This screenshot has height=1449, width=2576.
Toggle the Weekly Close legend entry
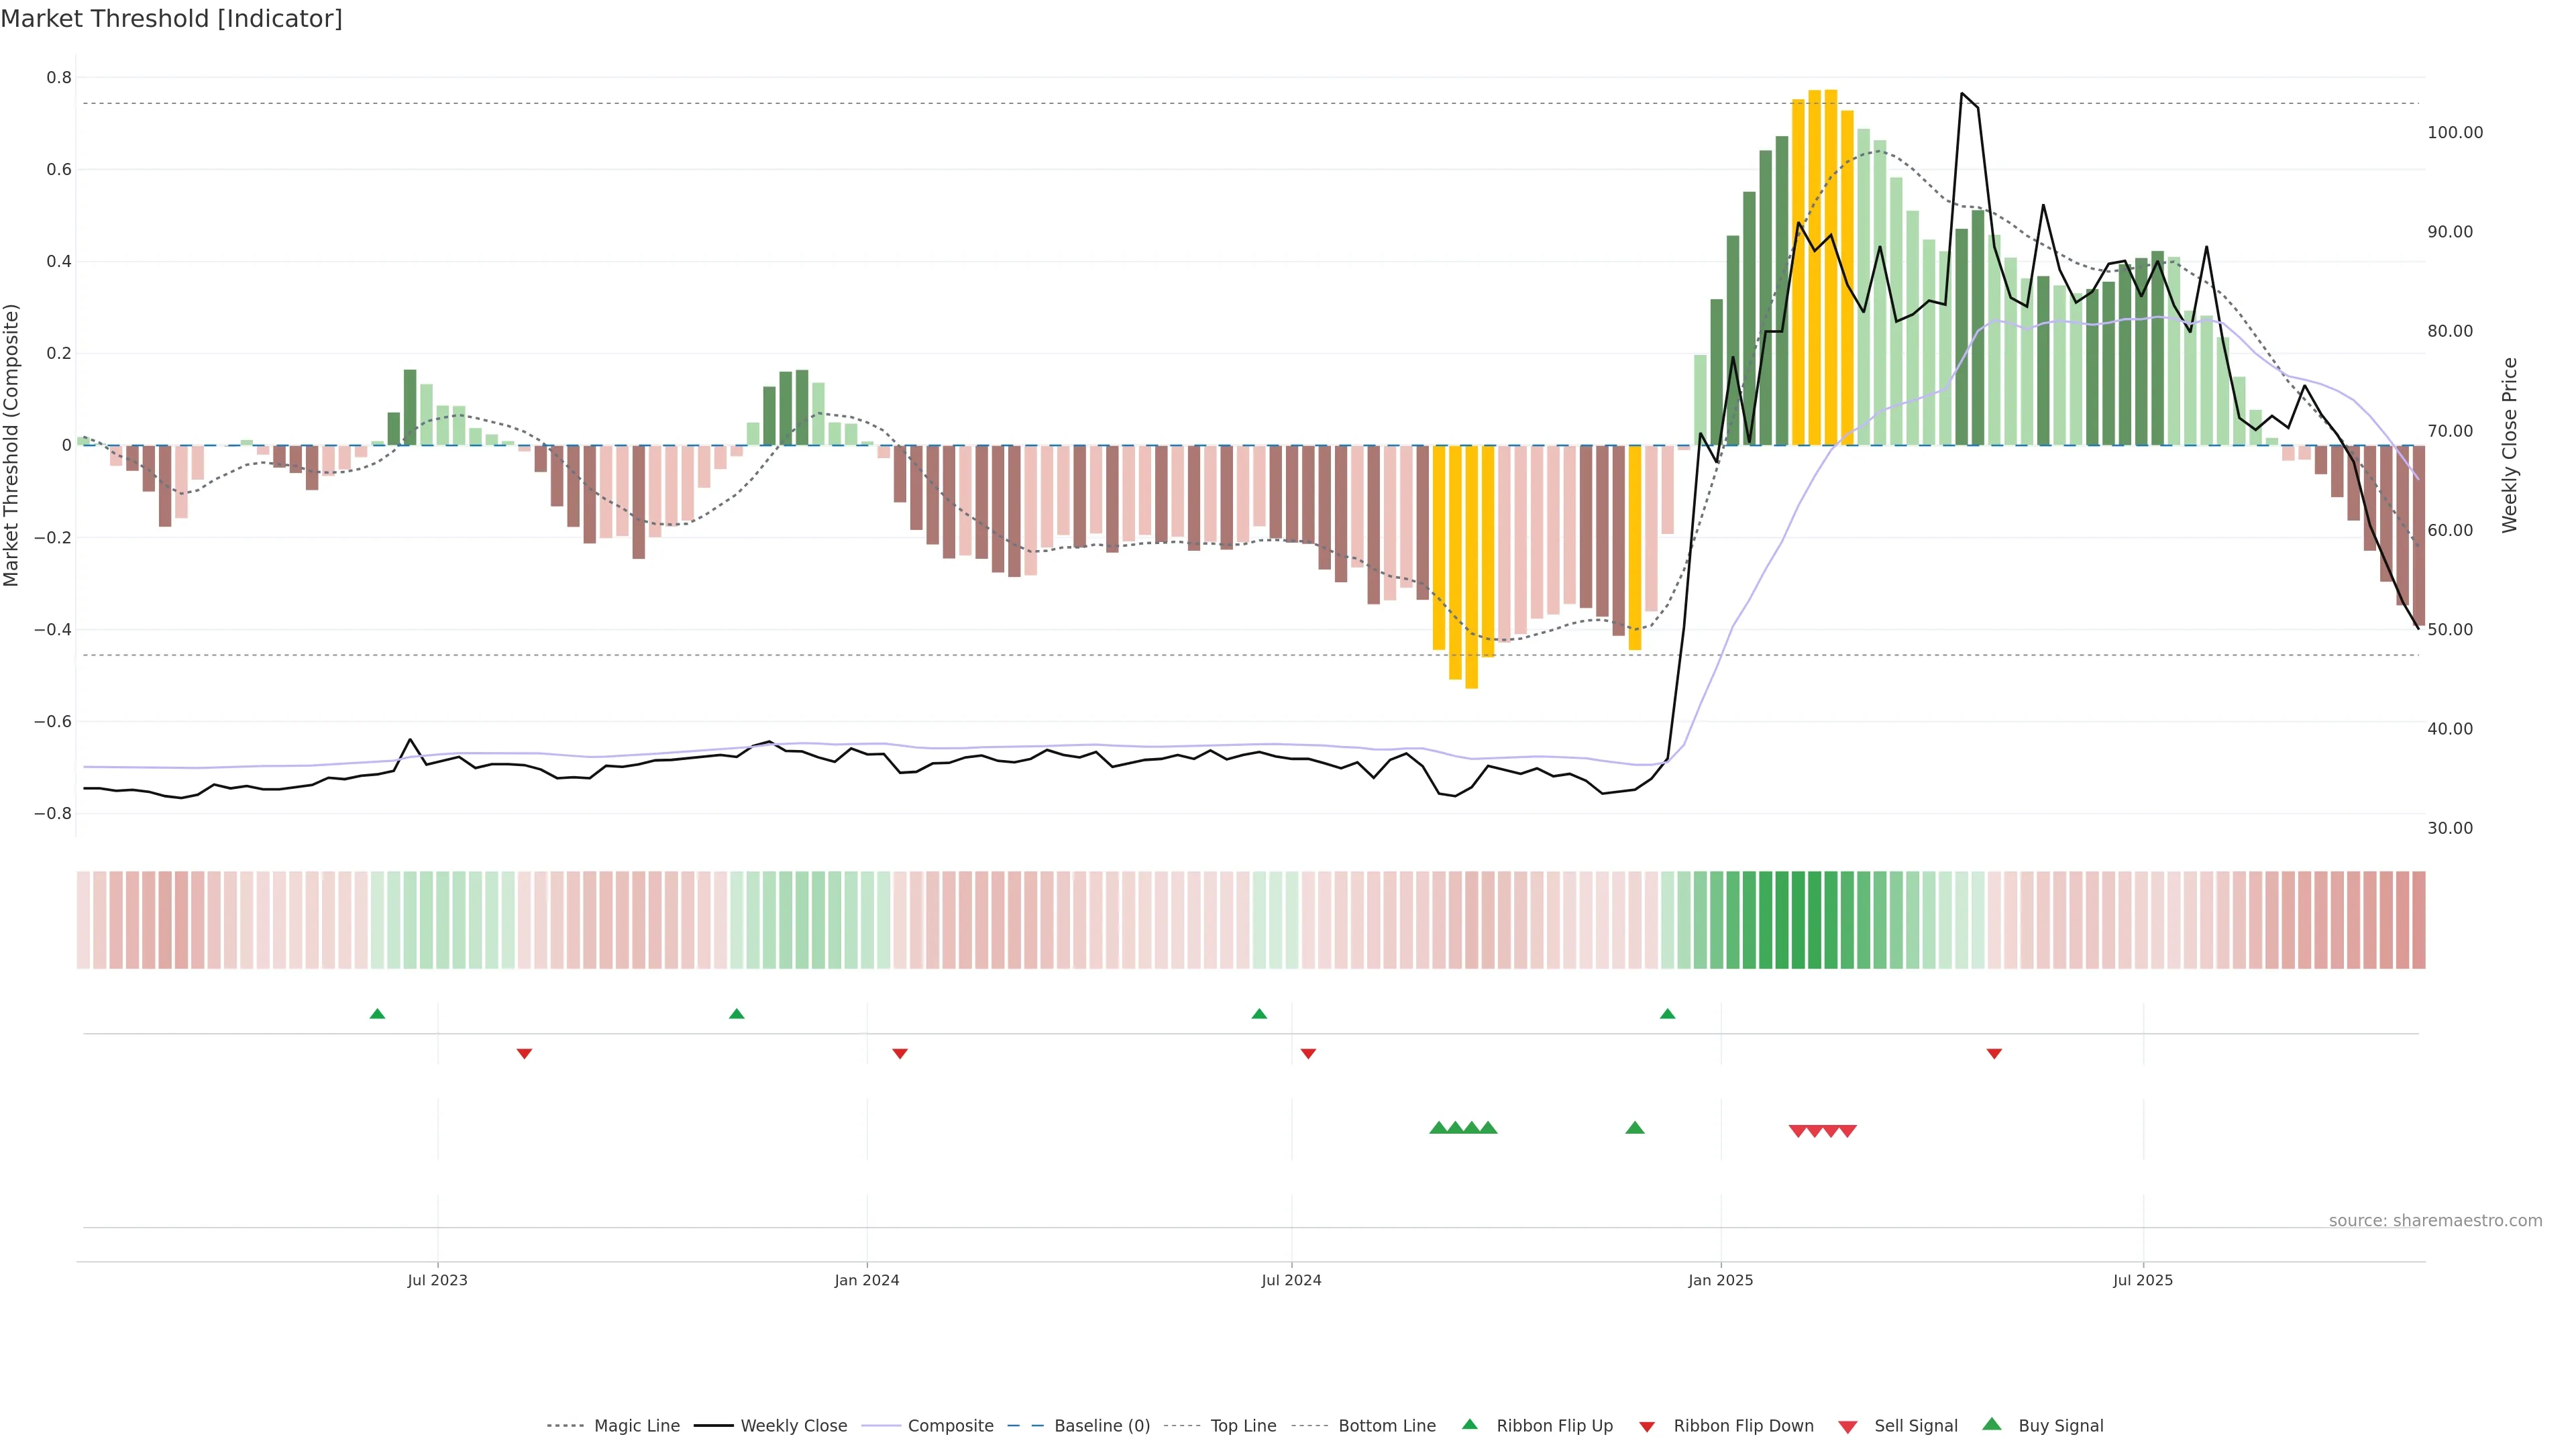pyautogui.click(x=793, y=1426)
